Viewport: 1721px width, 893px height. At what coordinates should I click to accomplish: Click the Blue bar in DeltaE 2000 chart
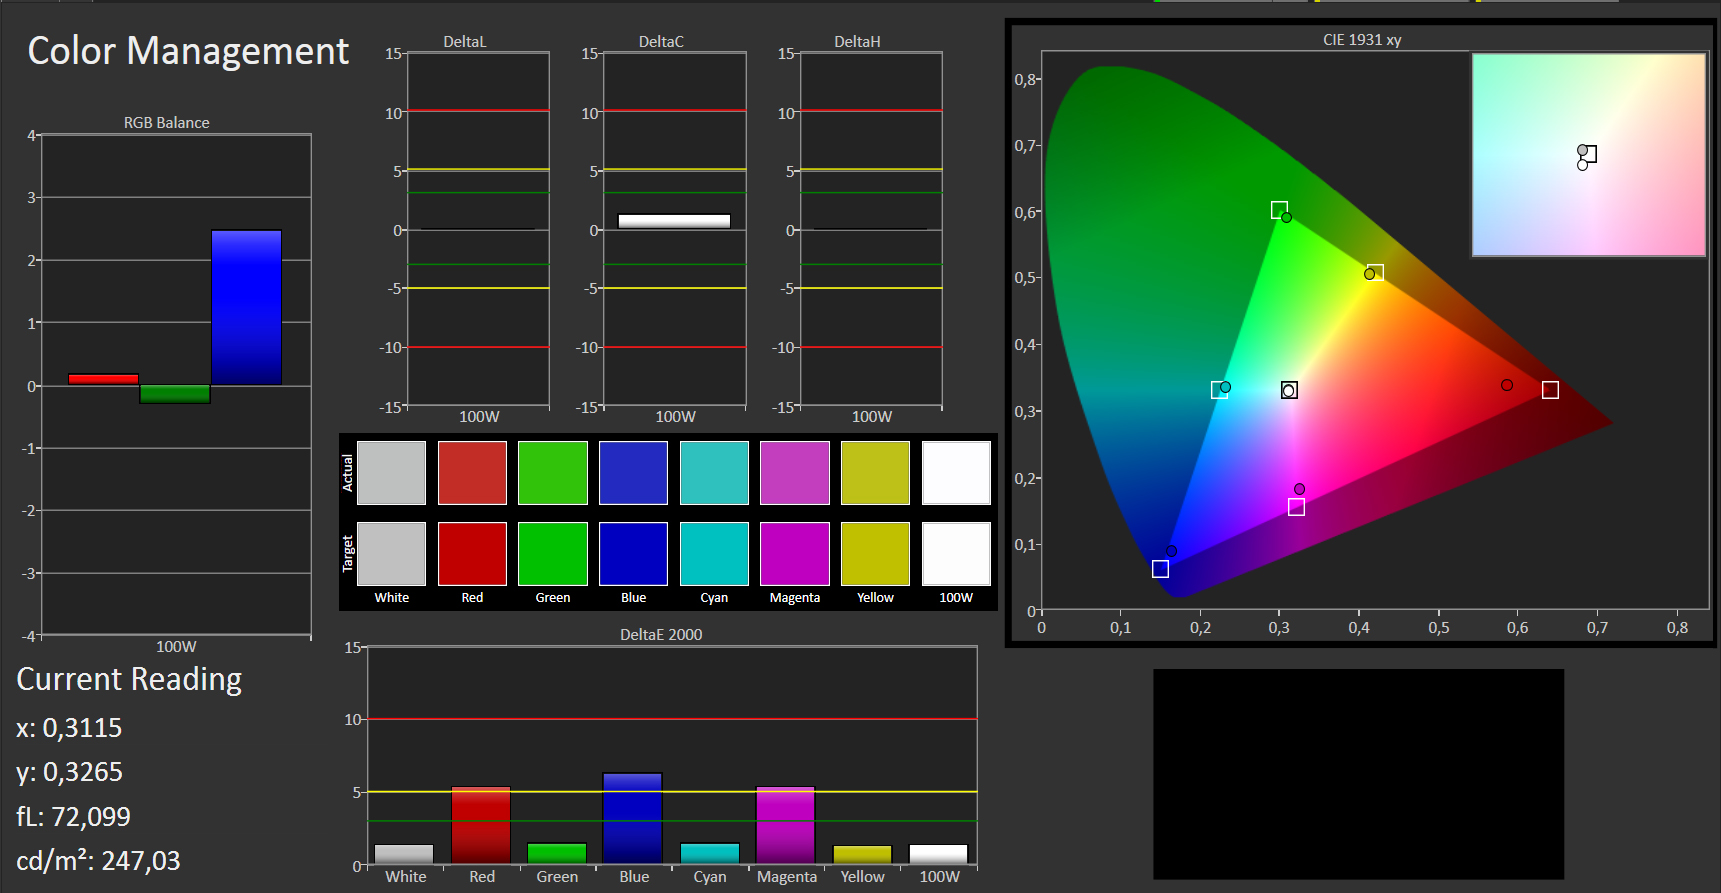pos(632,818)
